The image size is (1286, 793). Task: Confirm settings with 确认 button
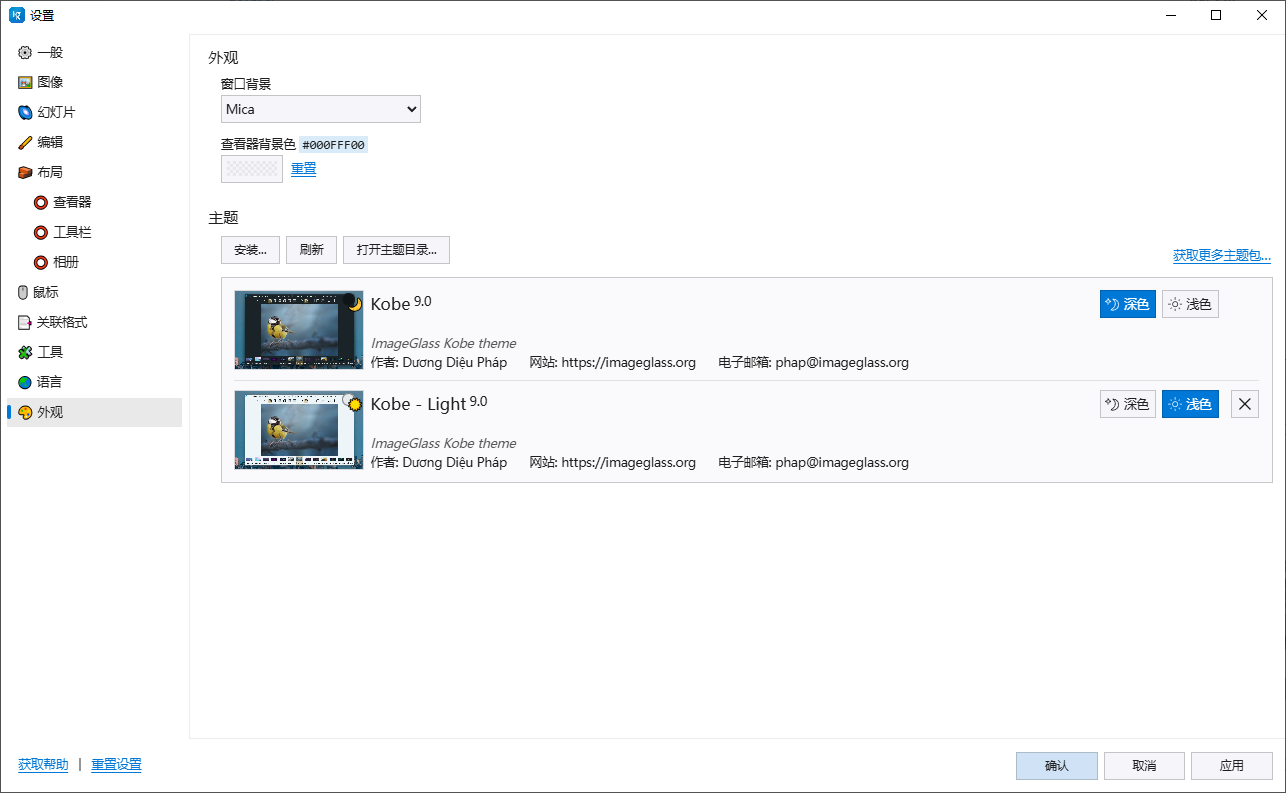(x=1057, y=766)
